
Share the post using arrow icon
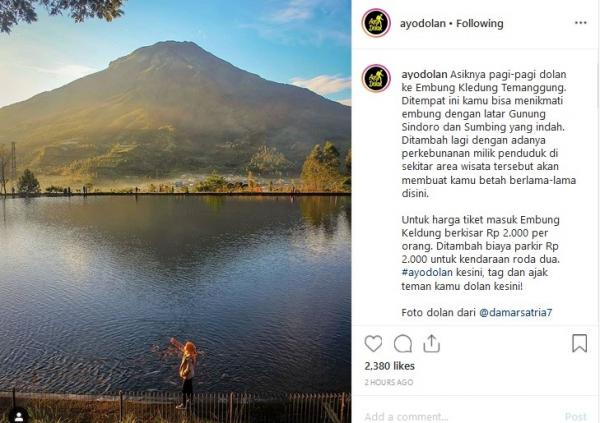pos(432,343)
